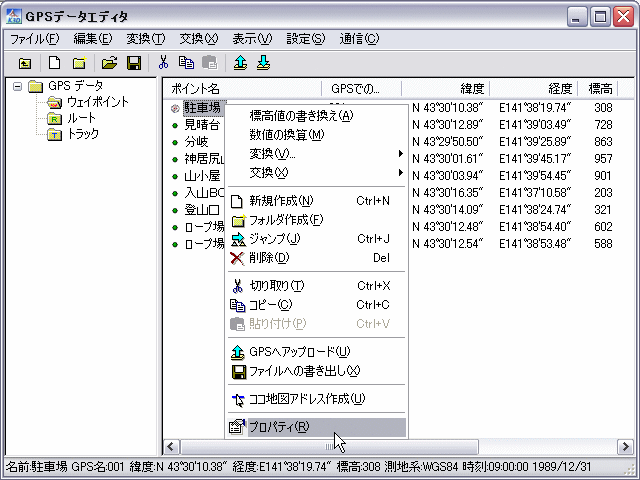The height and width of the screenshot is (480, 640).
Task: Select 新規作成(N) in context menu
Action: [x=316, y=201]
